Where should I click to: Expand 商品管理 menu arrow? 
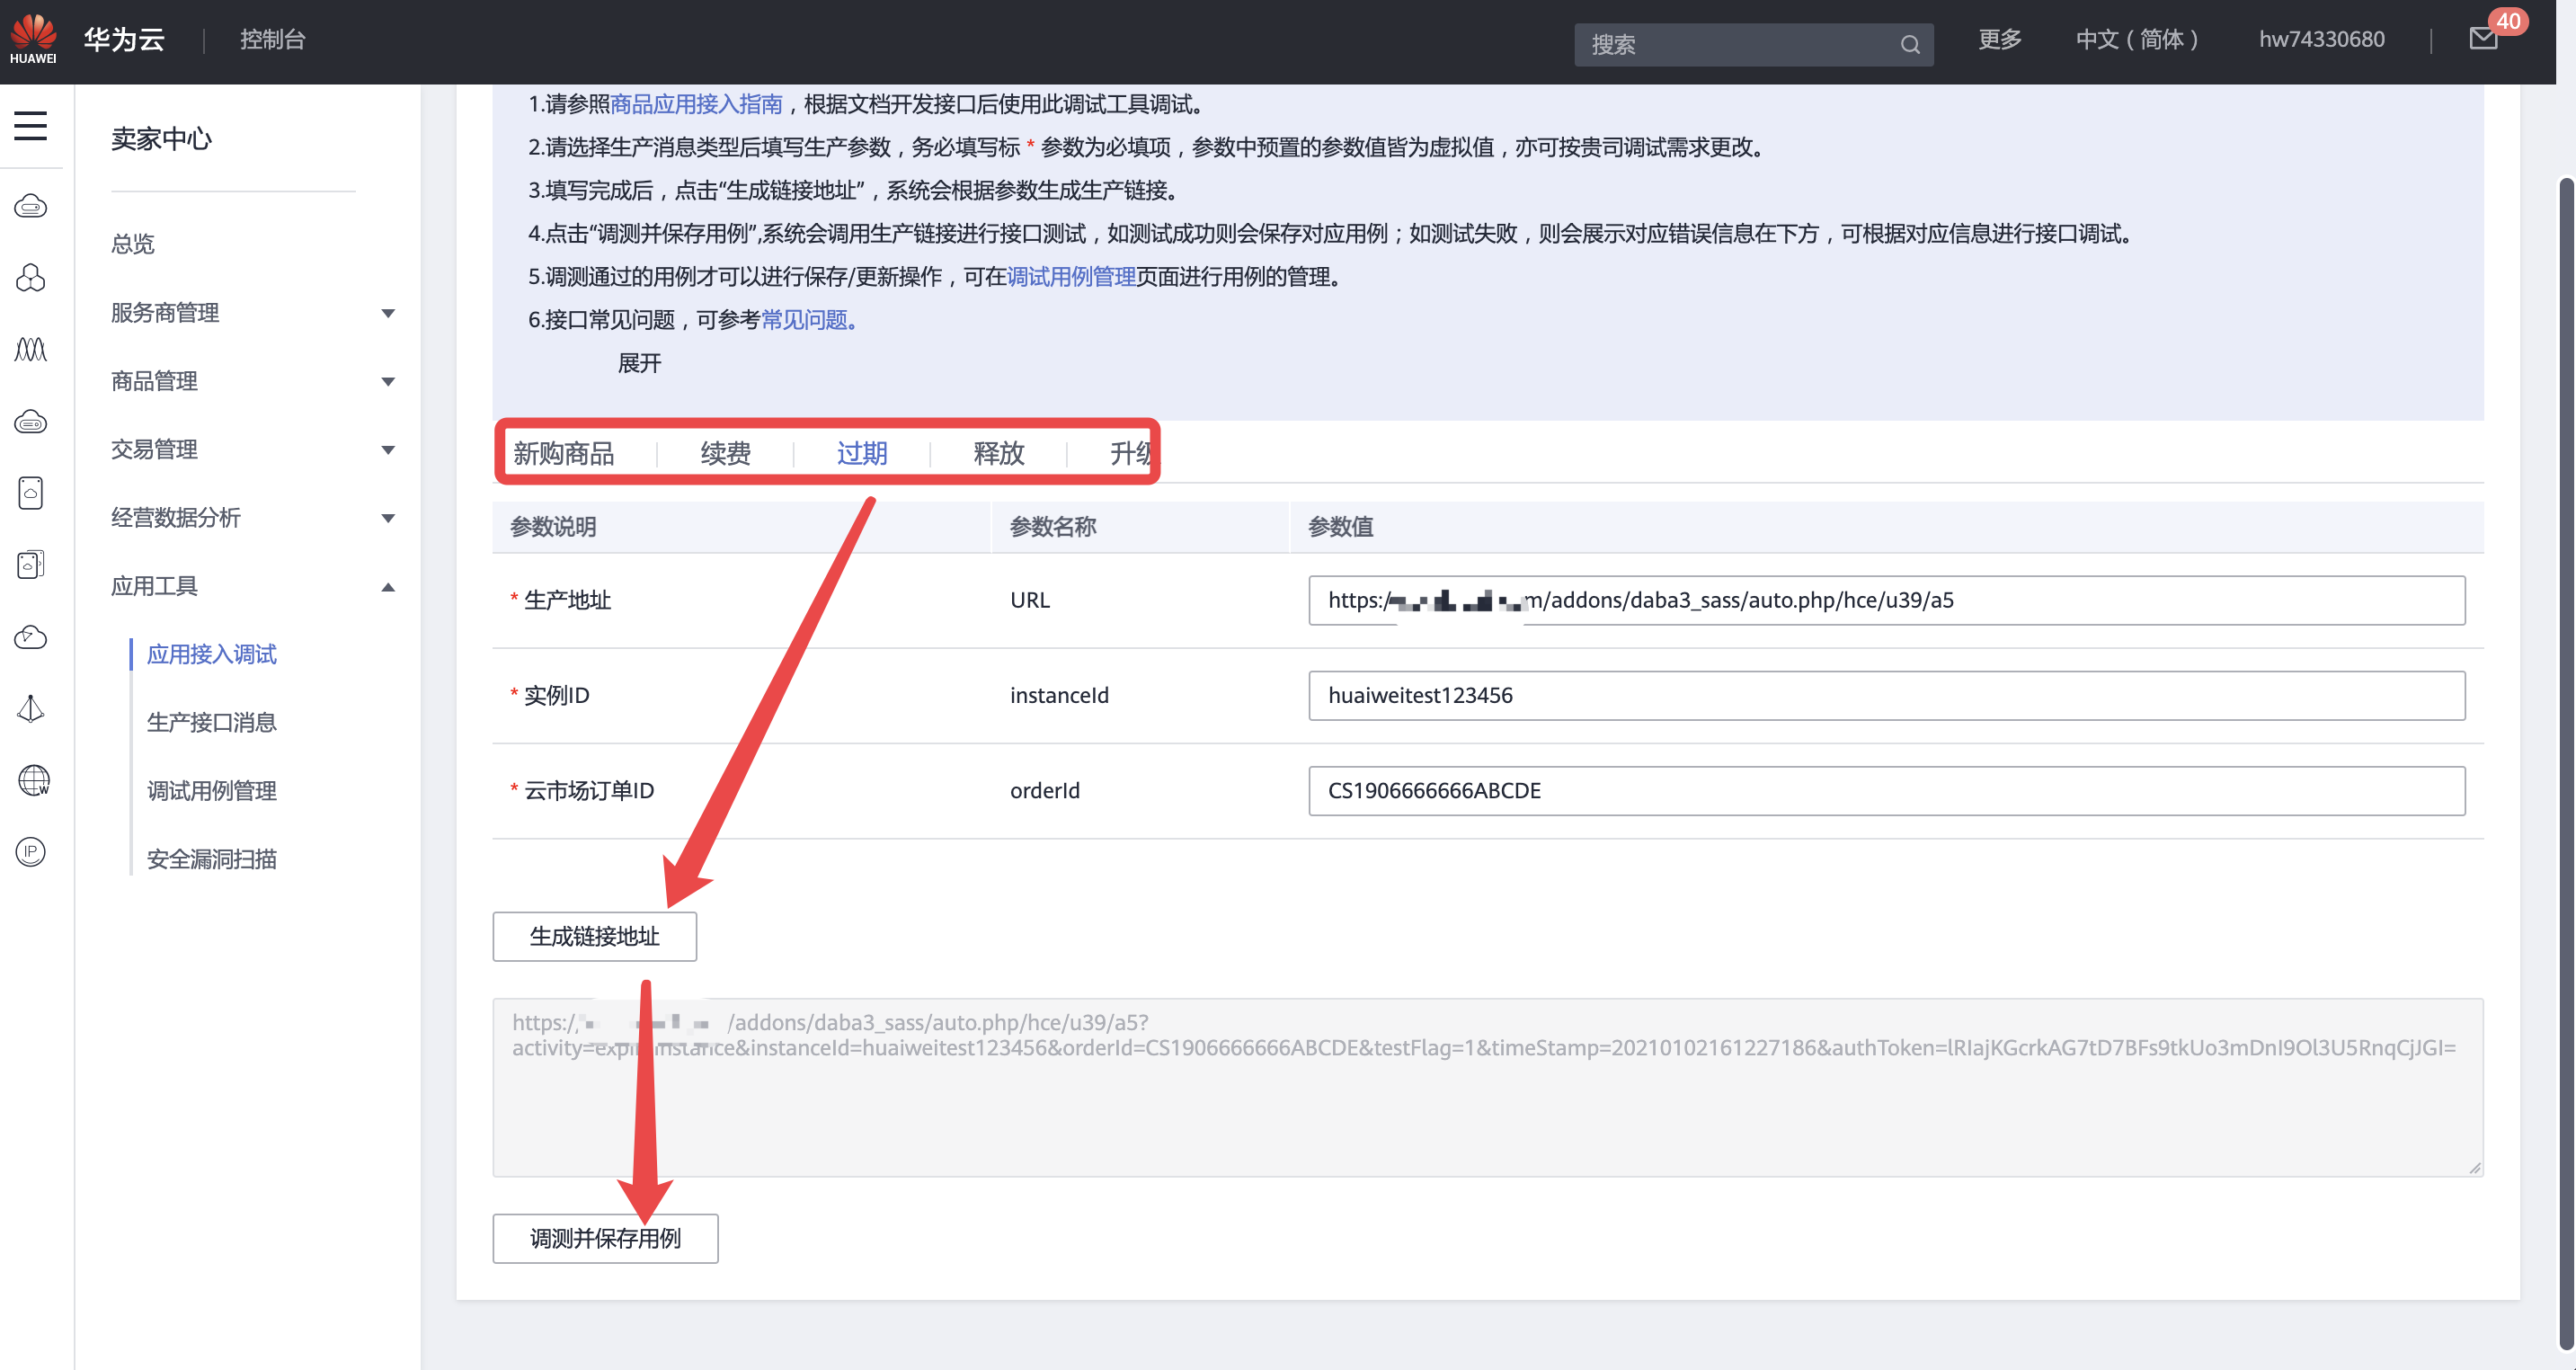coord(388,381)
